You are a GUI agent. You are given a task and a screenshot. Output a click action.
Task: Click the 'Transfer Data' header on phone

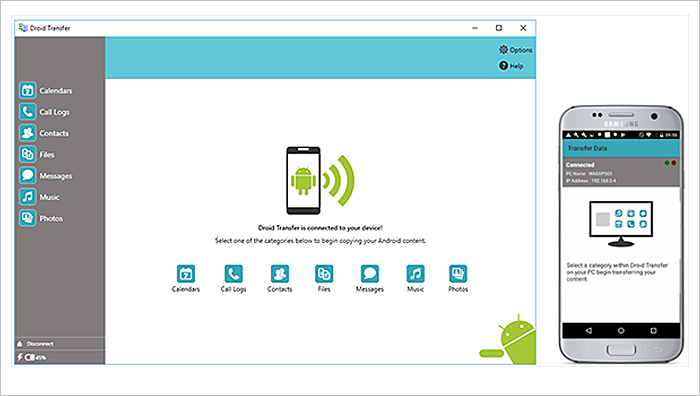(x=587, y=148)
